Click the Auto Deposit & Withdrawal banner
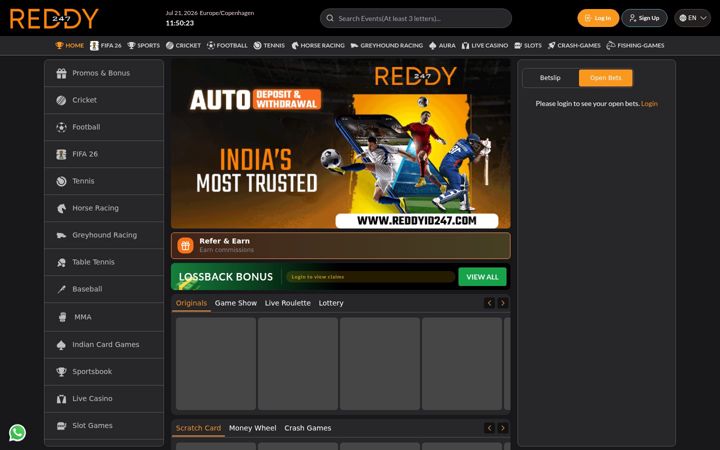This screenshot has width=720, height=450. tap(341, 144)
